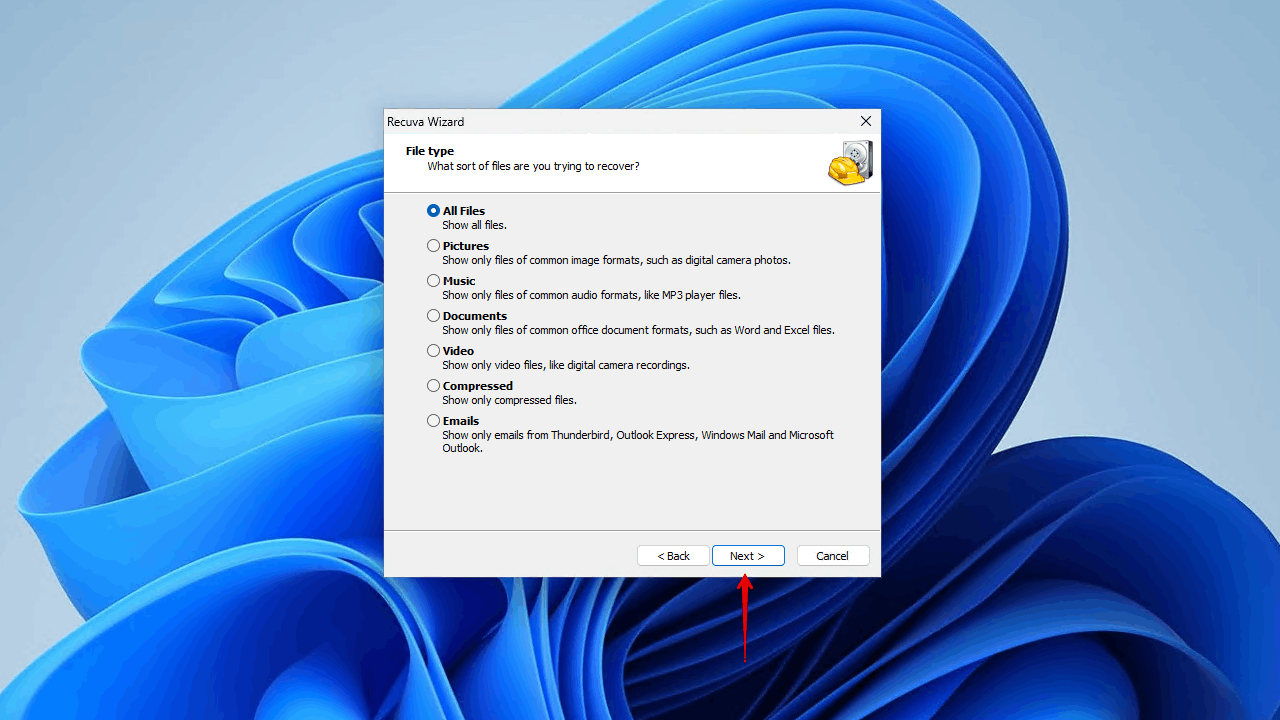This screenshot has width=1280, height=720.
Task: Select the All Files radio button
Action: [433, 211]
